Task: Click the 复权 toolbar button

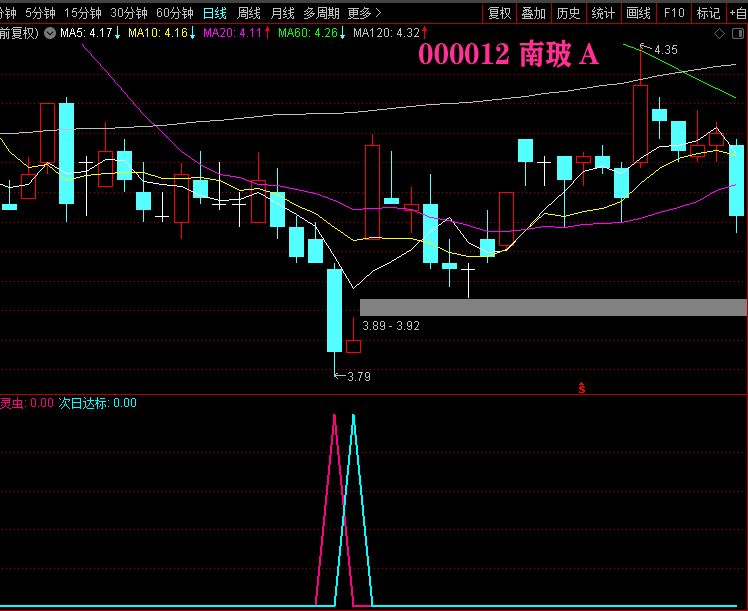Action: coord(499,13)
